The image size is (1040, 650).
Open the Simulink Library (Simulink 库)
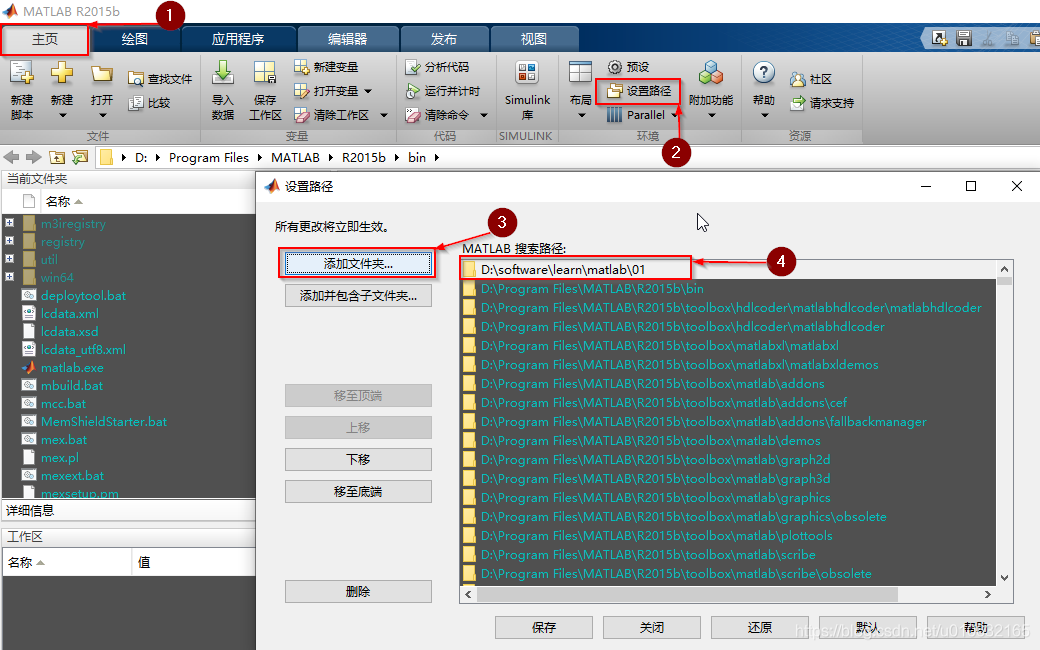(x=527, y=90)
